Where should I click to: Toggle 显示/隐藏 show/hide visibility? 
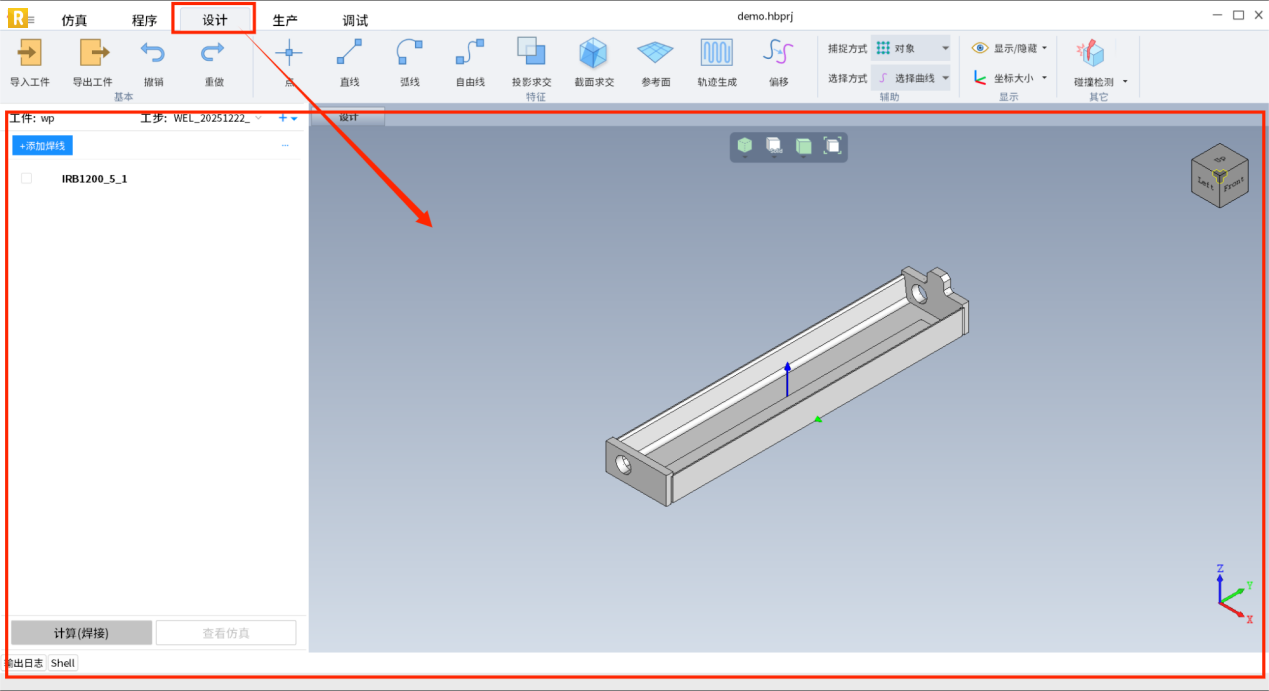click(1008, 48)
